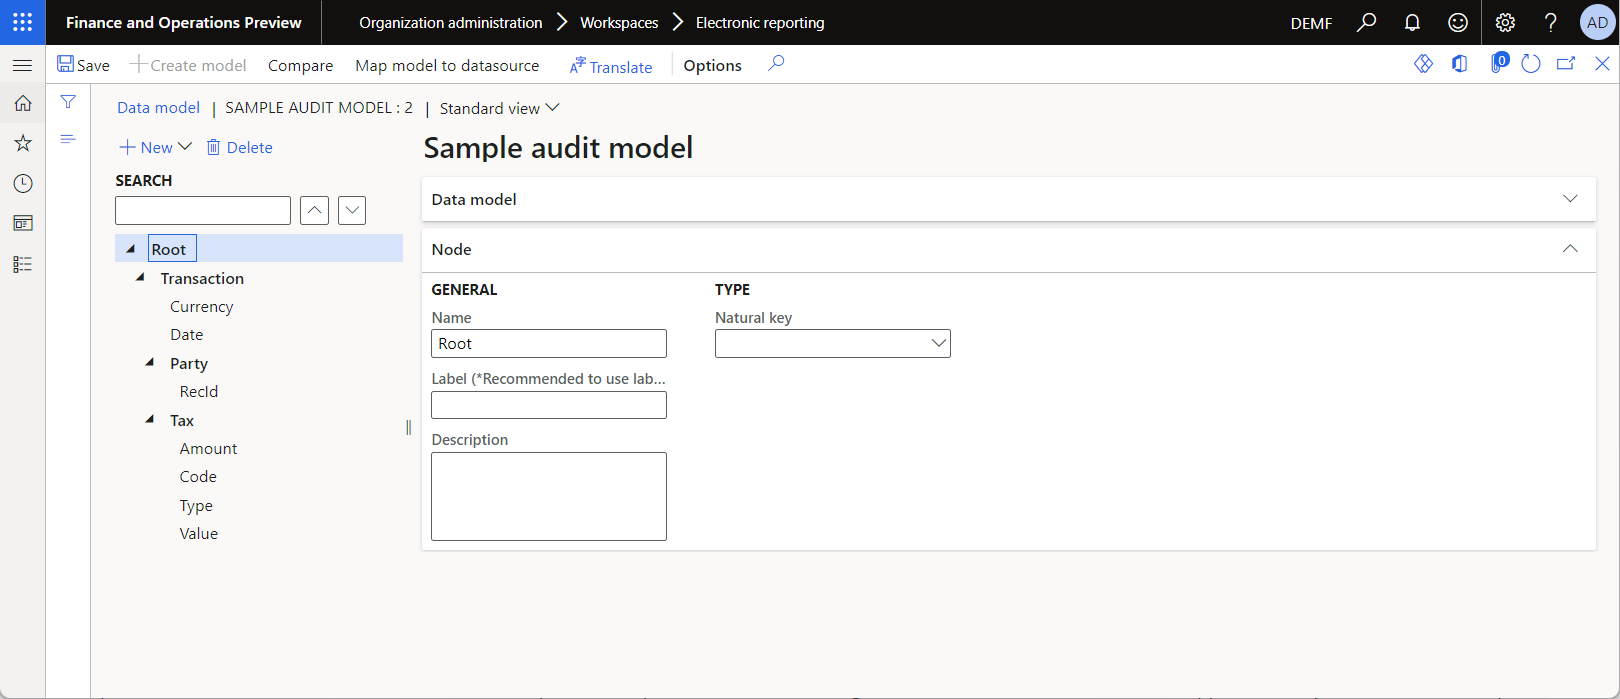Click the feedback smiley icon
The width and height of the screenshot is (1620, 699).
pyautogui.click(x=1458, y=22)
